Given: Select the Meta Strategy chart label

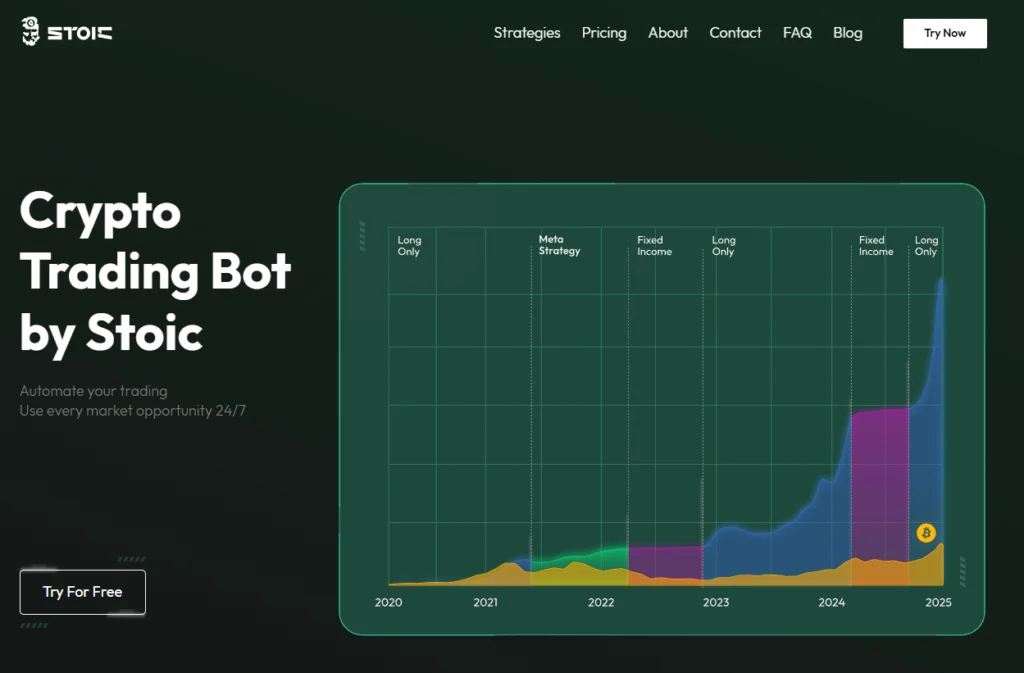Looking at the screenshot, I should (x=559, y=245).
